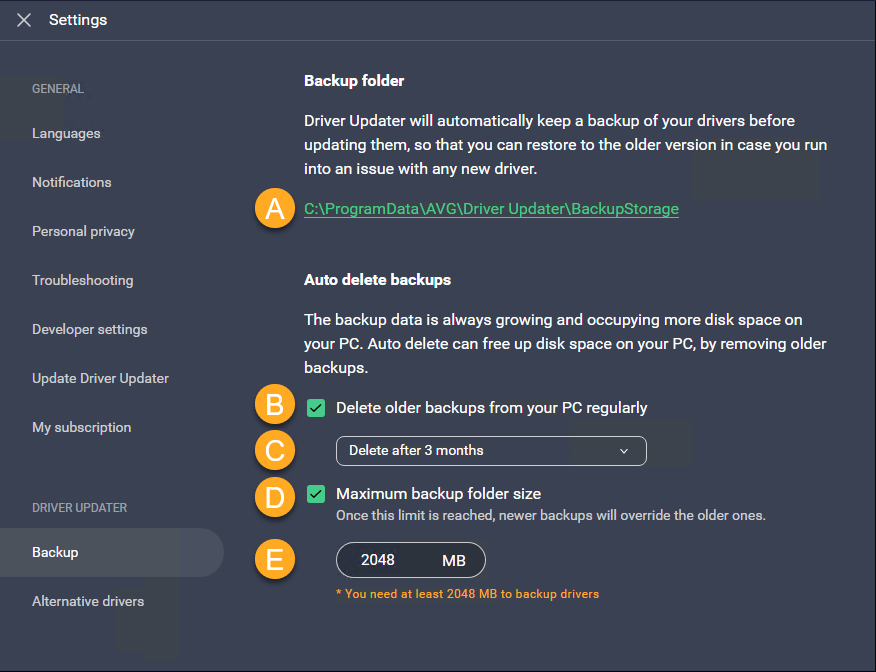Disable the Maximum backup folder size checkbox
The width and height of the screenshot is (876, 672).
(316, 494)
